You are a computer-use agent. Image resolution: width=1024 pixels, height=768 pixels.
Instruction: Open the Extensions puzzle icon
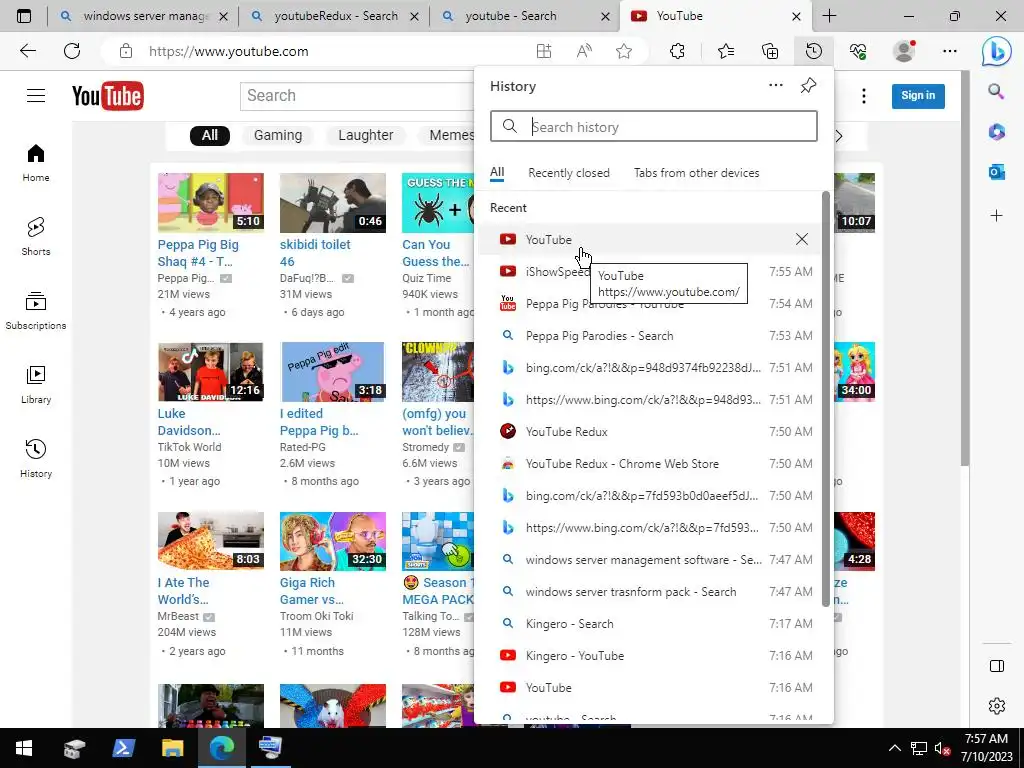[x=677, y=51]
